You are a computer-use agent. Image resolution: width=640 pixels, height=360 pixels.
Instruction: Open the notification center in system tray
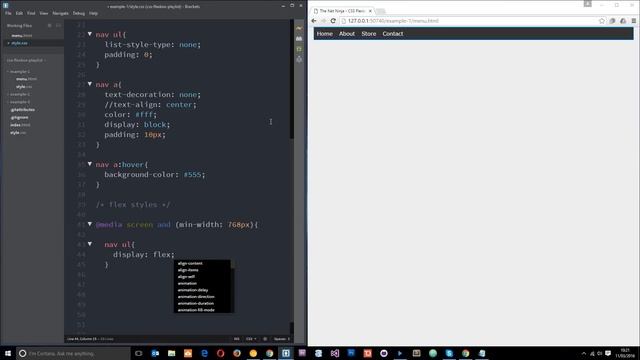608,353
